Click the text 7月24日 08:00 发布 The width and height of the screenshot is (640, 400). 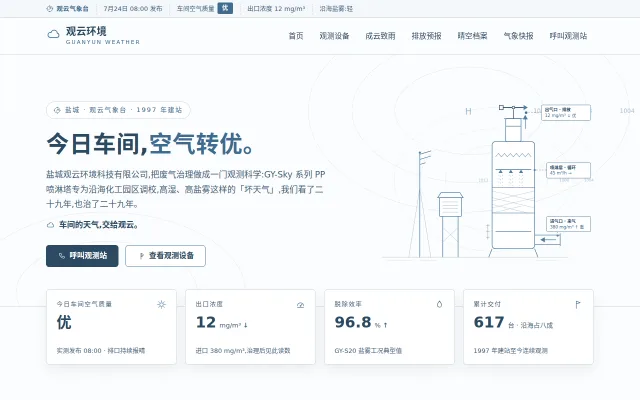click(x=133, y=9)
